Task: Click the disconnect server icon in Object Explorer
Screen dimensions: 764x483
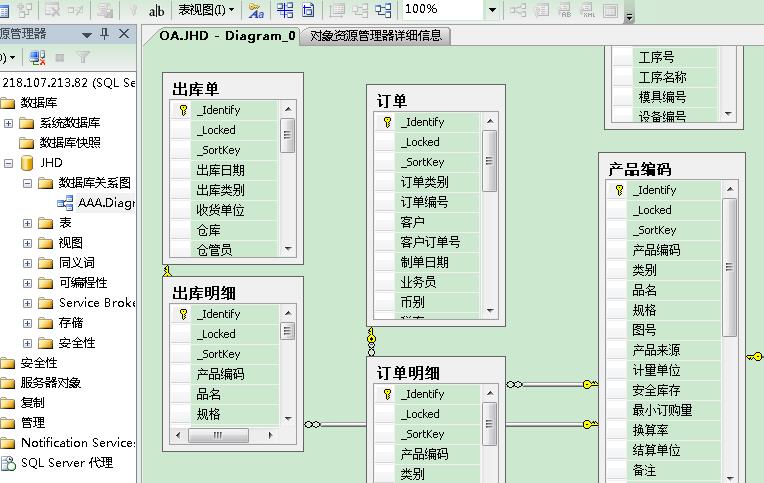Action: pos(37,58)
